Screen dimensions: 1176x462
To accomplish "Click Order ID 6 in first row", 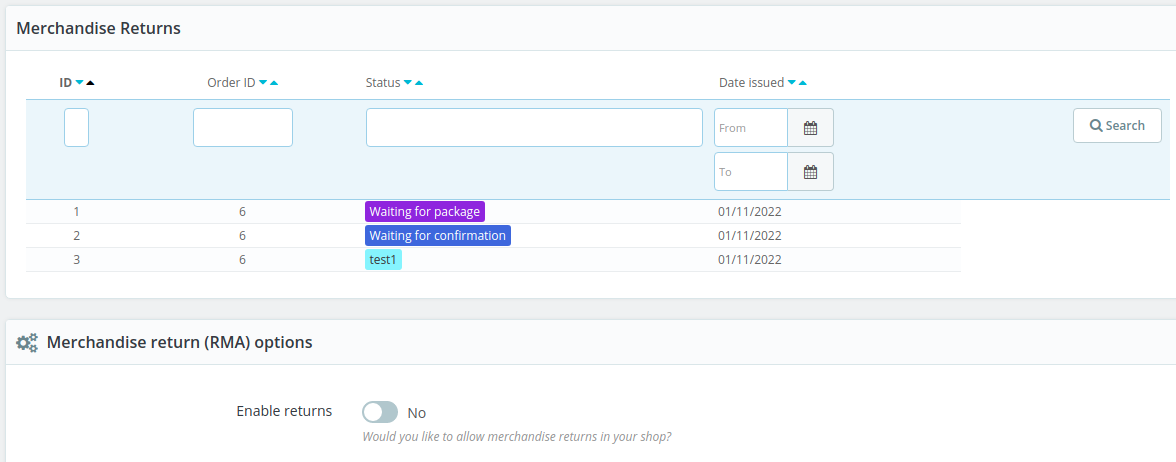I will (242, 212).
